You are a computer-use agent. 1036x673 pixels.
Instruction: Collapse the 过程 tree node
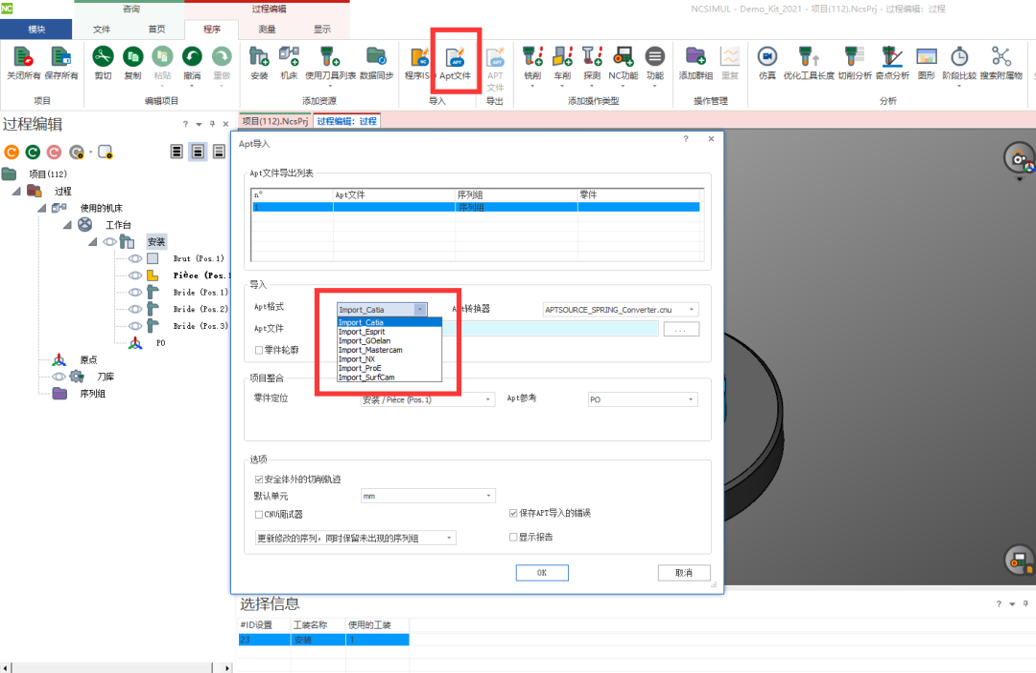(16, 191)
